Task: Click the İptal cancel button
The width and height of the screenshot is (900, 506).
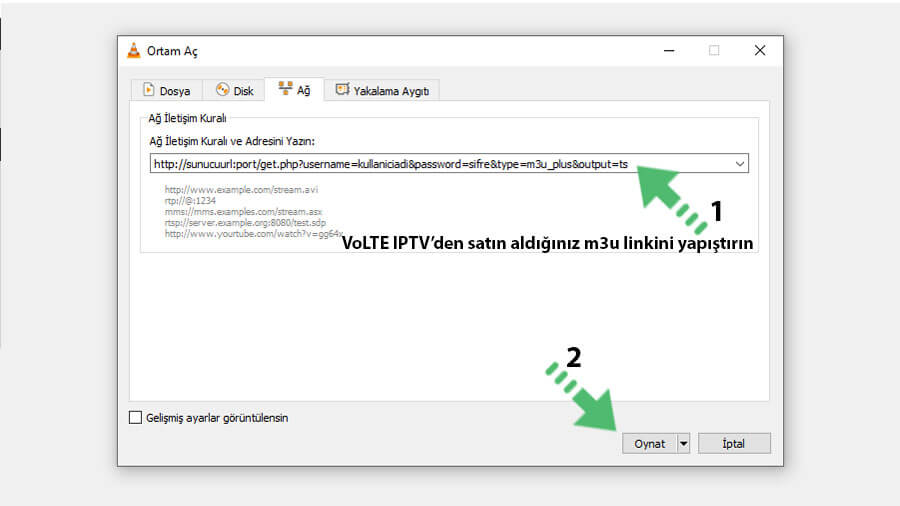Action: [734, 443]
